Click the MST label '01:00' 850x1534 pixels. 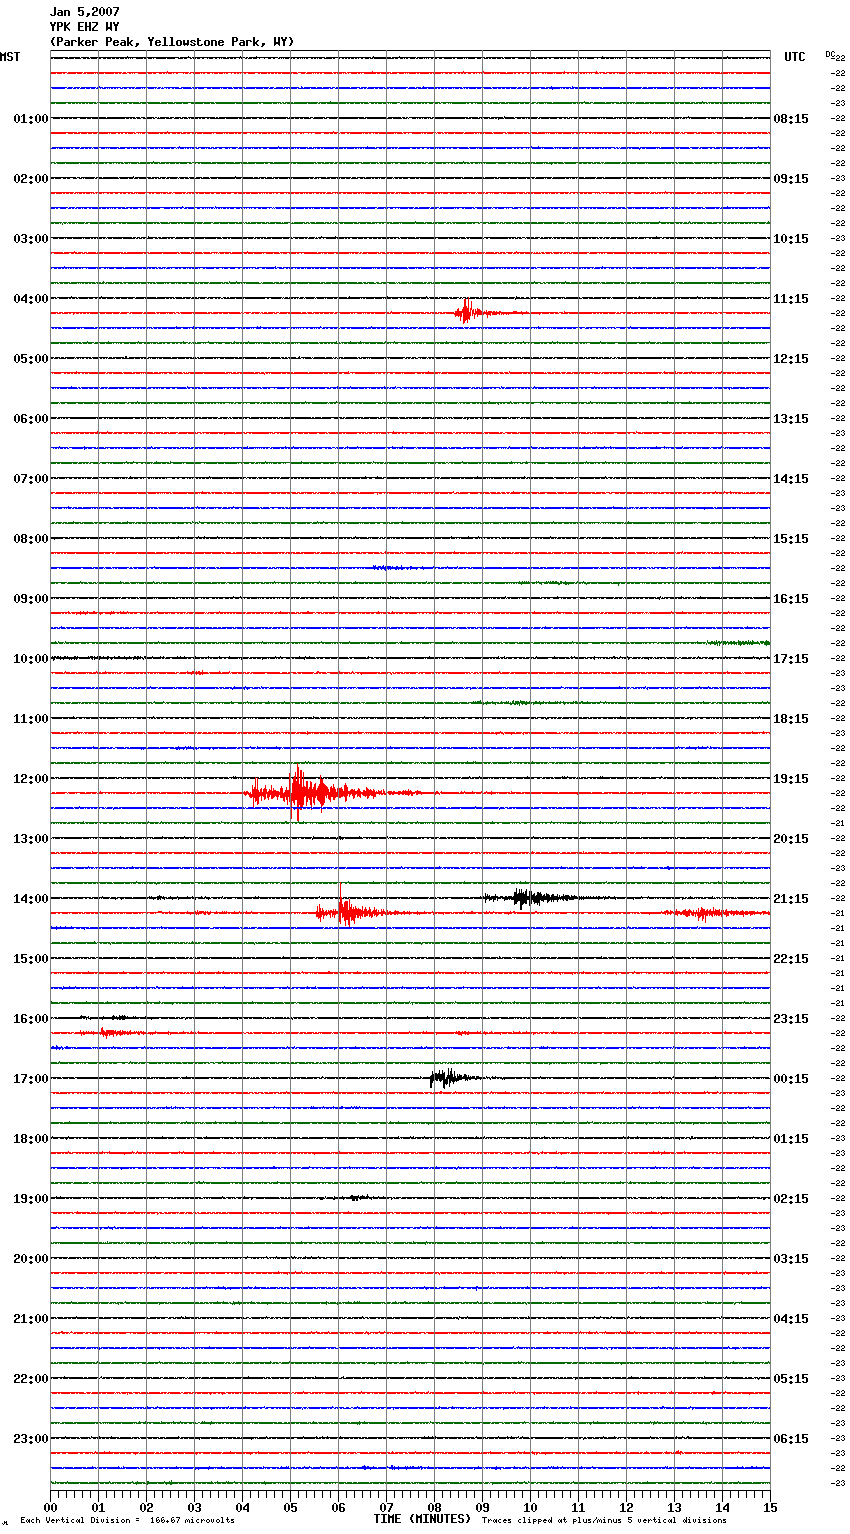[x=31, y=119]
